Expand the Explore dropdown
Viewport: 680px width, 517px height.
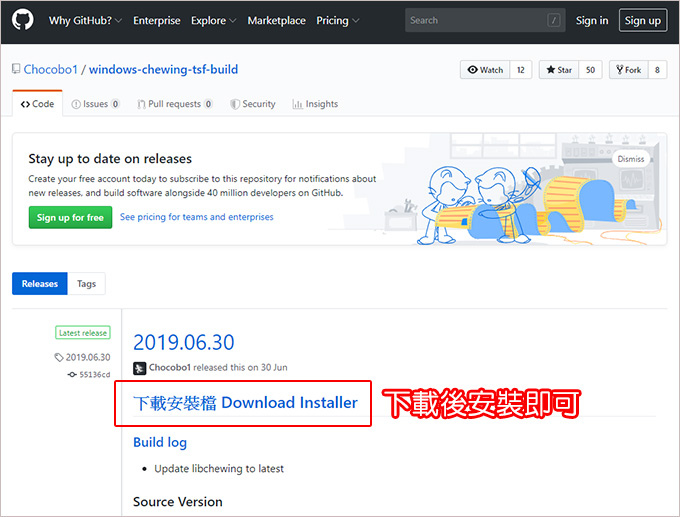pos(213,20)
